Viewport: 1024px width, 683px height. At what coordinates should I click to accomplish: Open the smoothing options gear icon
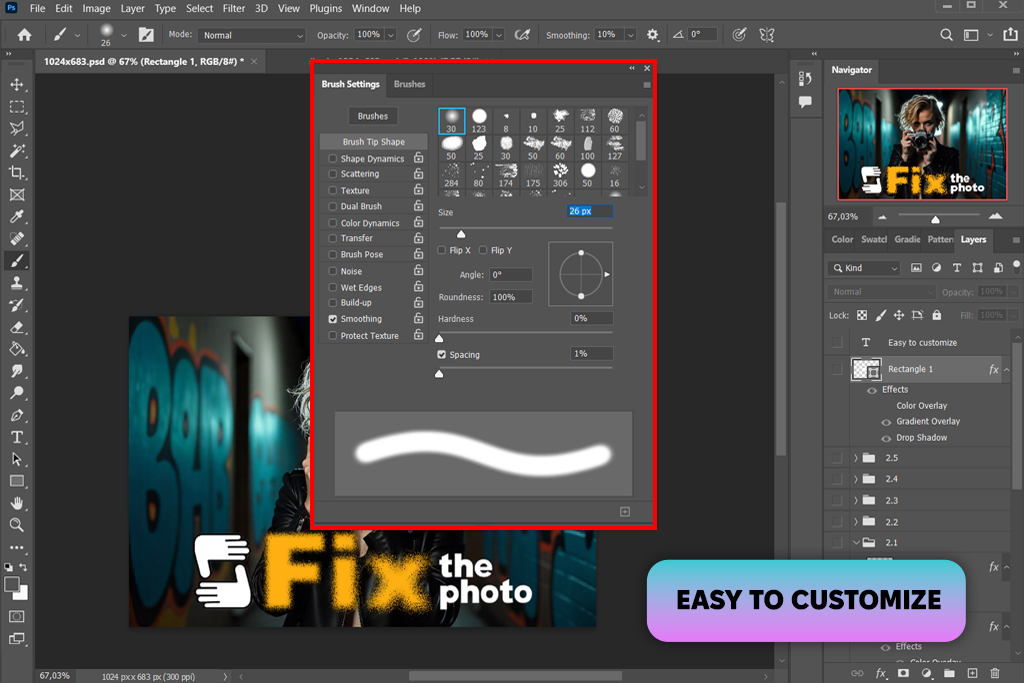point(652,35)
